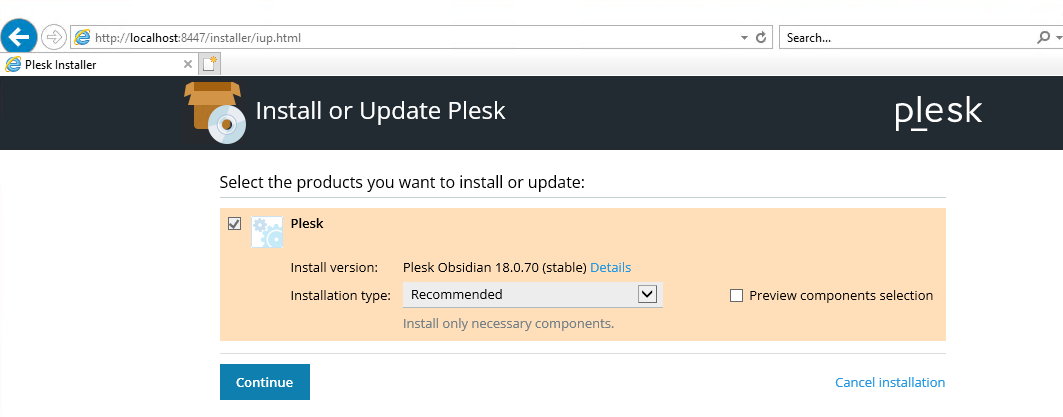This screenshot has height=417, width=1063.
Task: Click the browser forward arrow button
Action: click(x=53, y=37)
